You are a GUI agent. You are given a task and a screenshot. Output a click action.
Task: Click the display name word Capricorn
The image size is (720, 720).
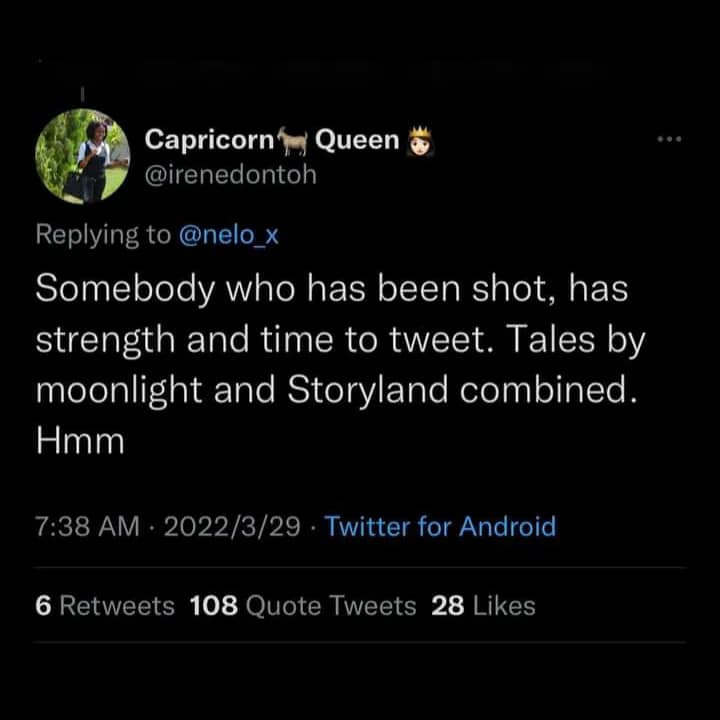[x=209, y=140]
